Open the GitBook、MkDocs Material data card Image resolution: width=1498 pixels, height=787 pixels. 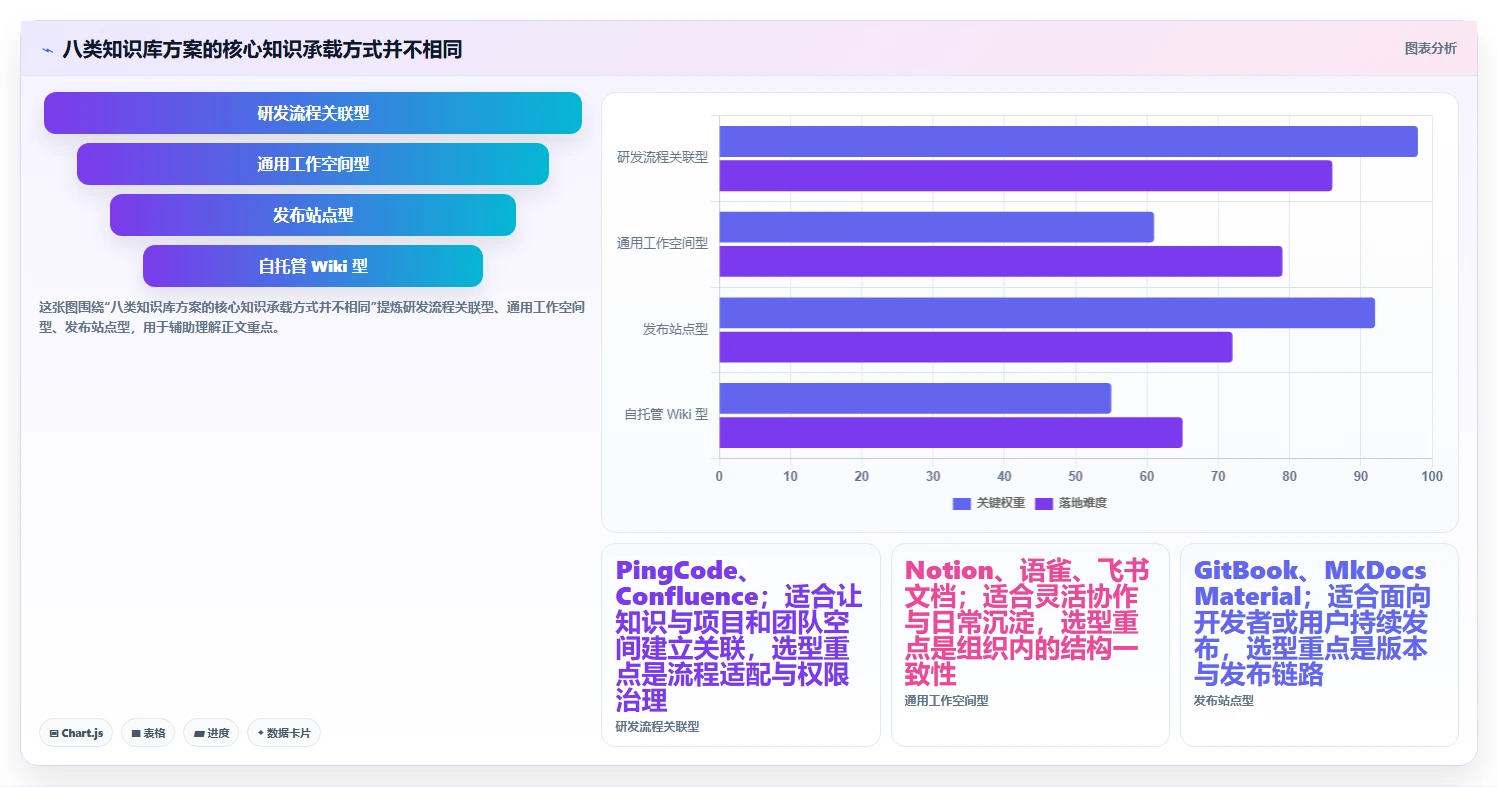click(x=1319, y=645)
